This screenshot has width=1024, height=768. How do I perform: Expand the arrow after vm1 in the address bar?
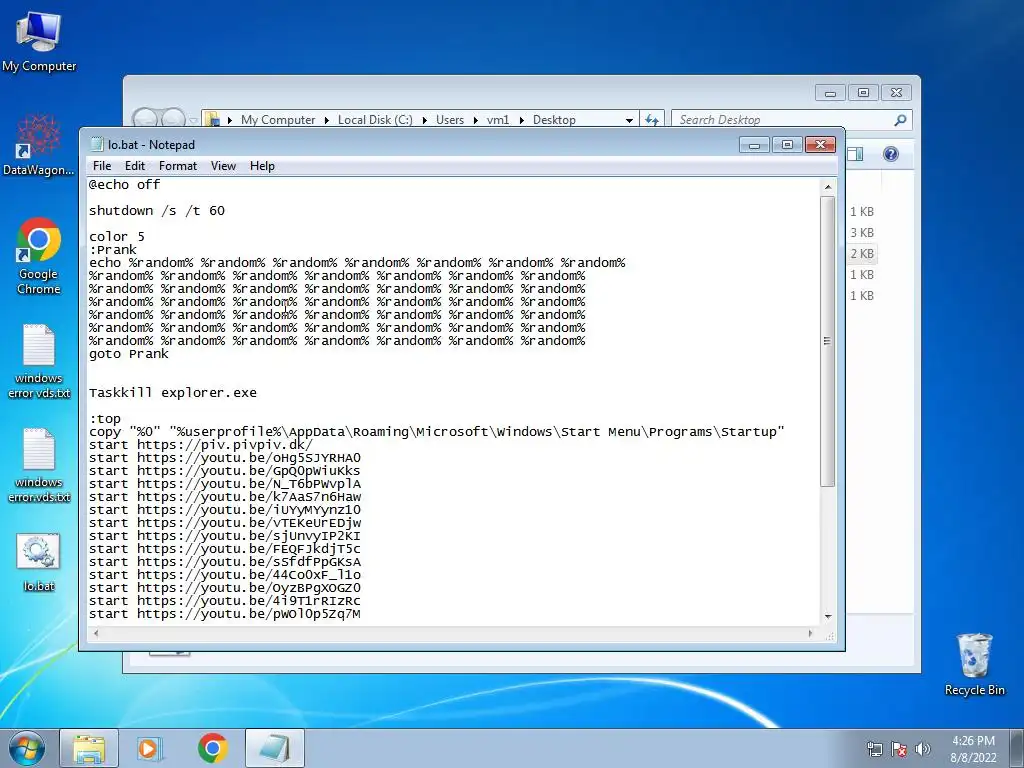tap(522, 120)
